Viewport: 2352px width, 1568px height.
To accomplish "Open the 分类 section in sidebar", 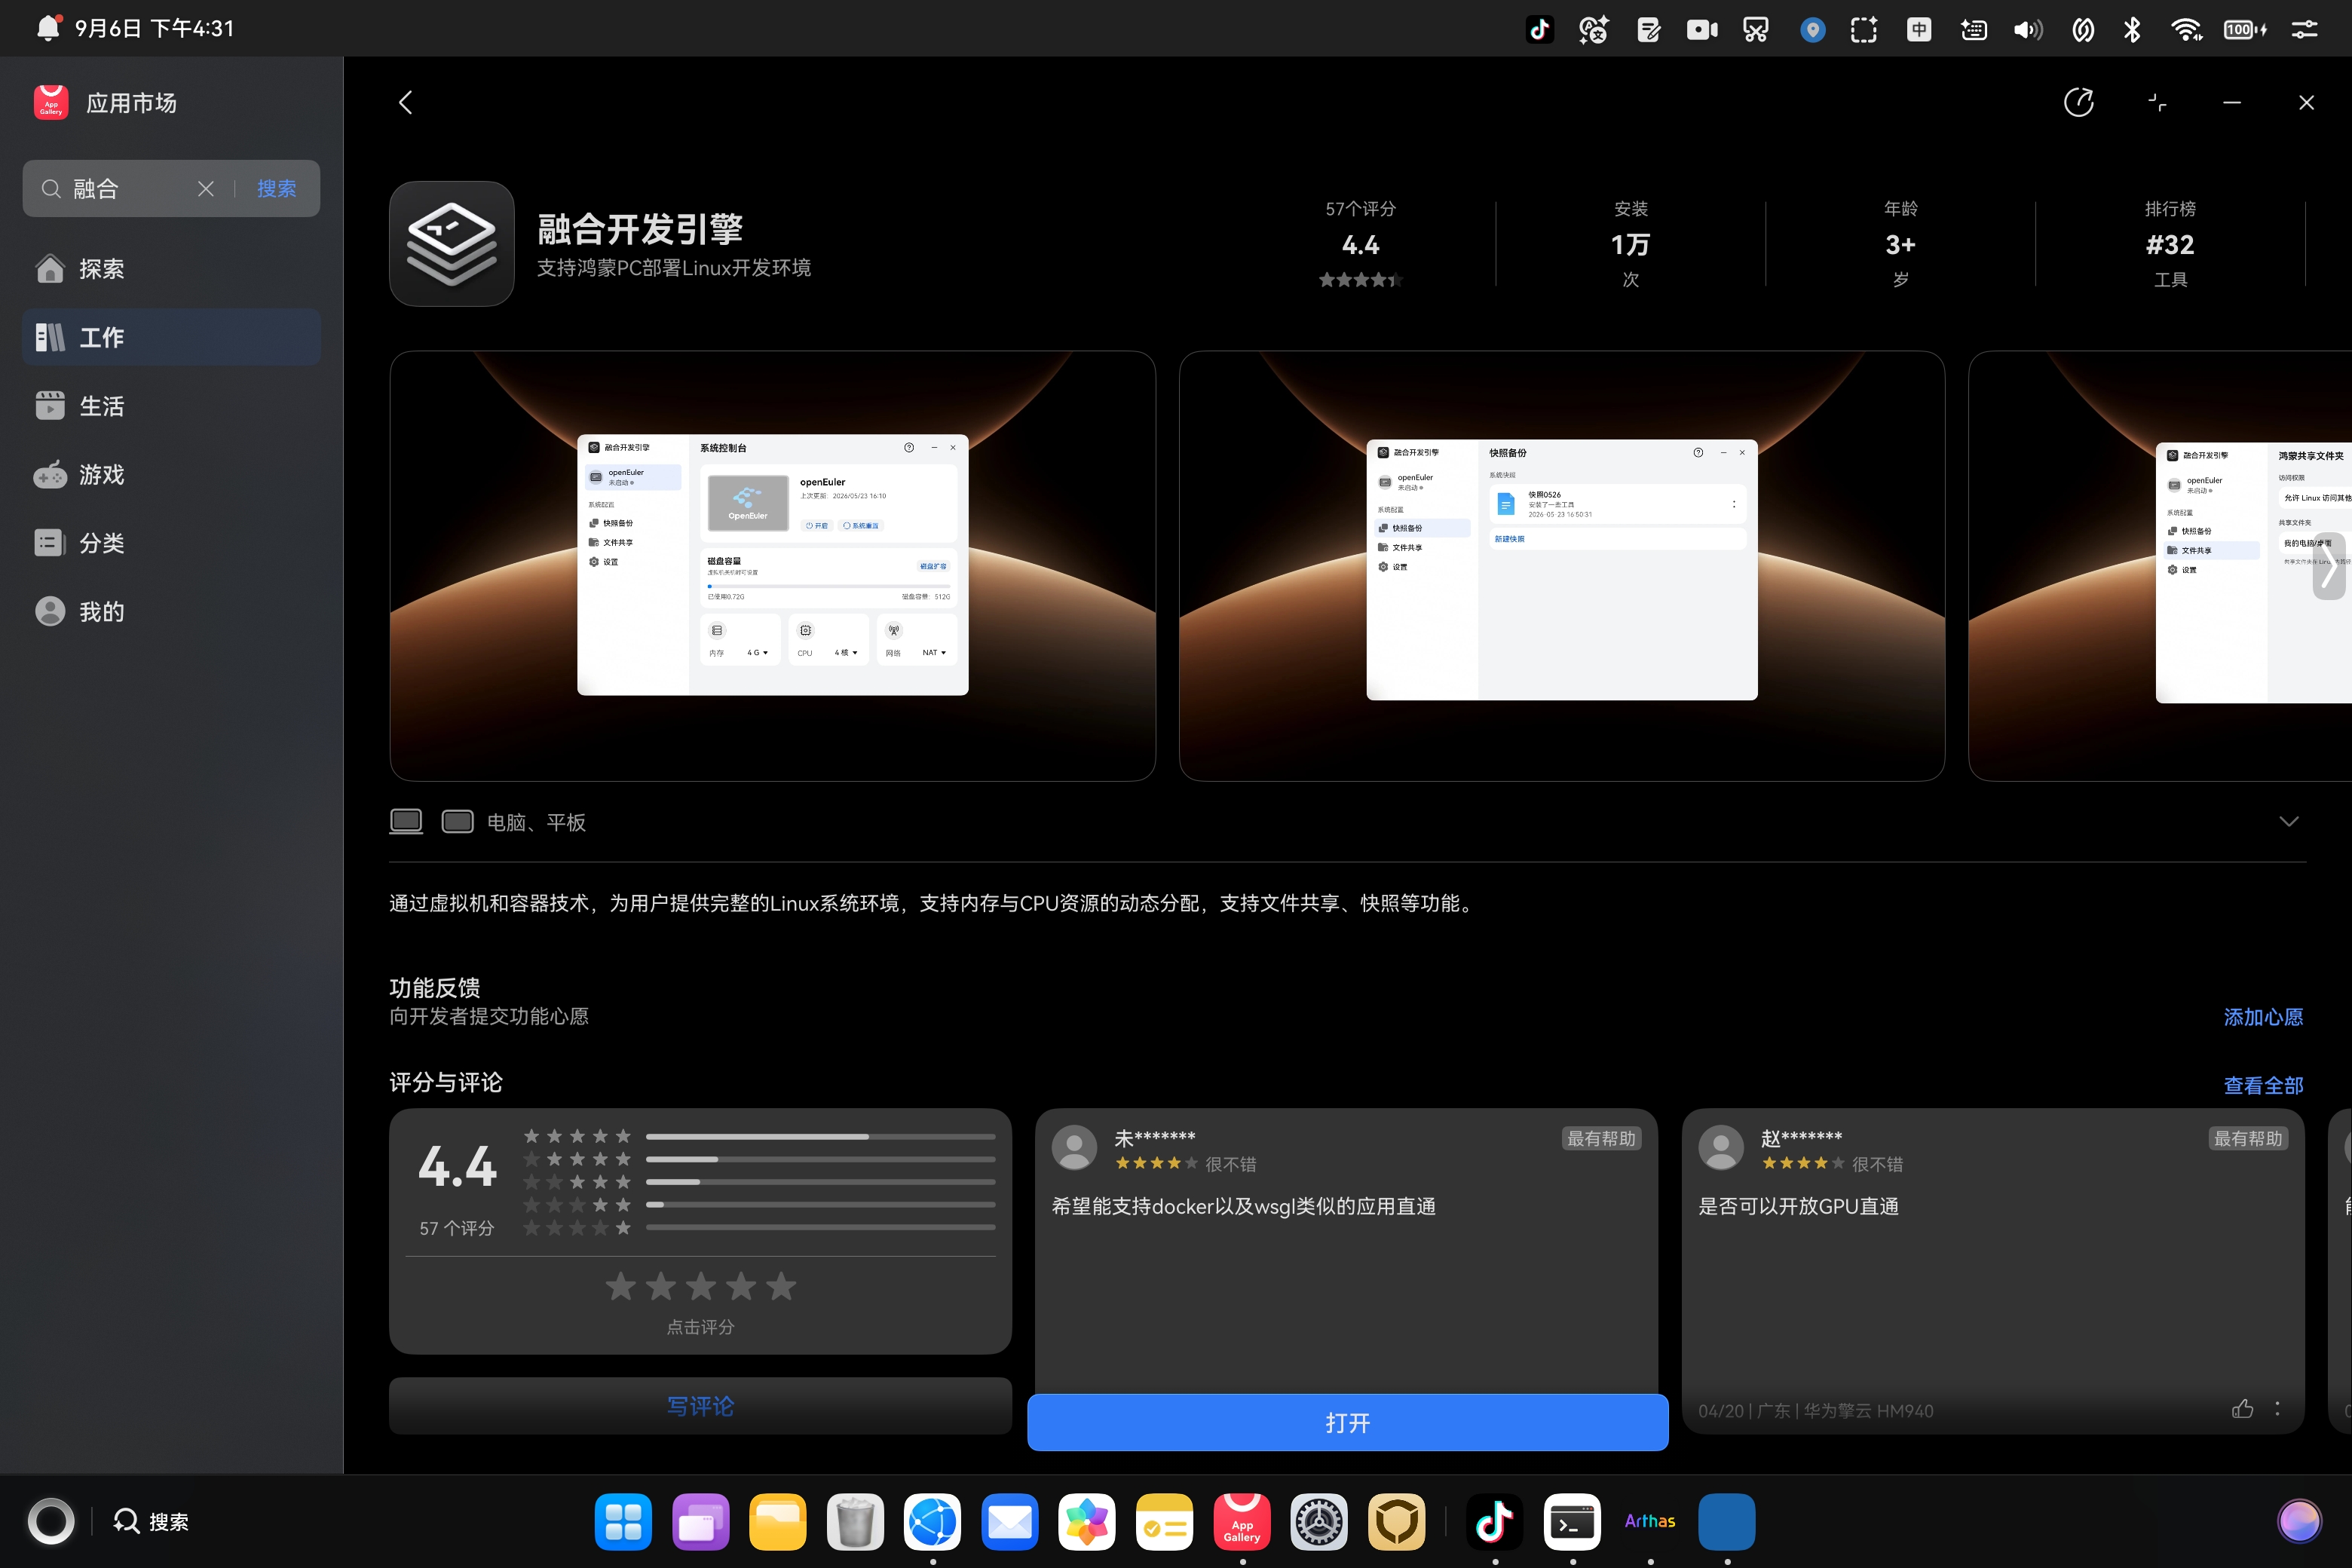I will tap(171, 542).
